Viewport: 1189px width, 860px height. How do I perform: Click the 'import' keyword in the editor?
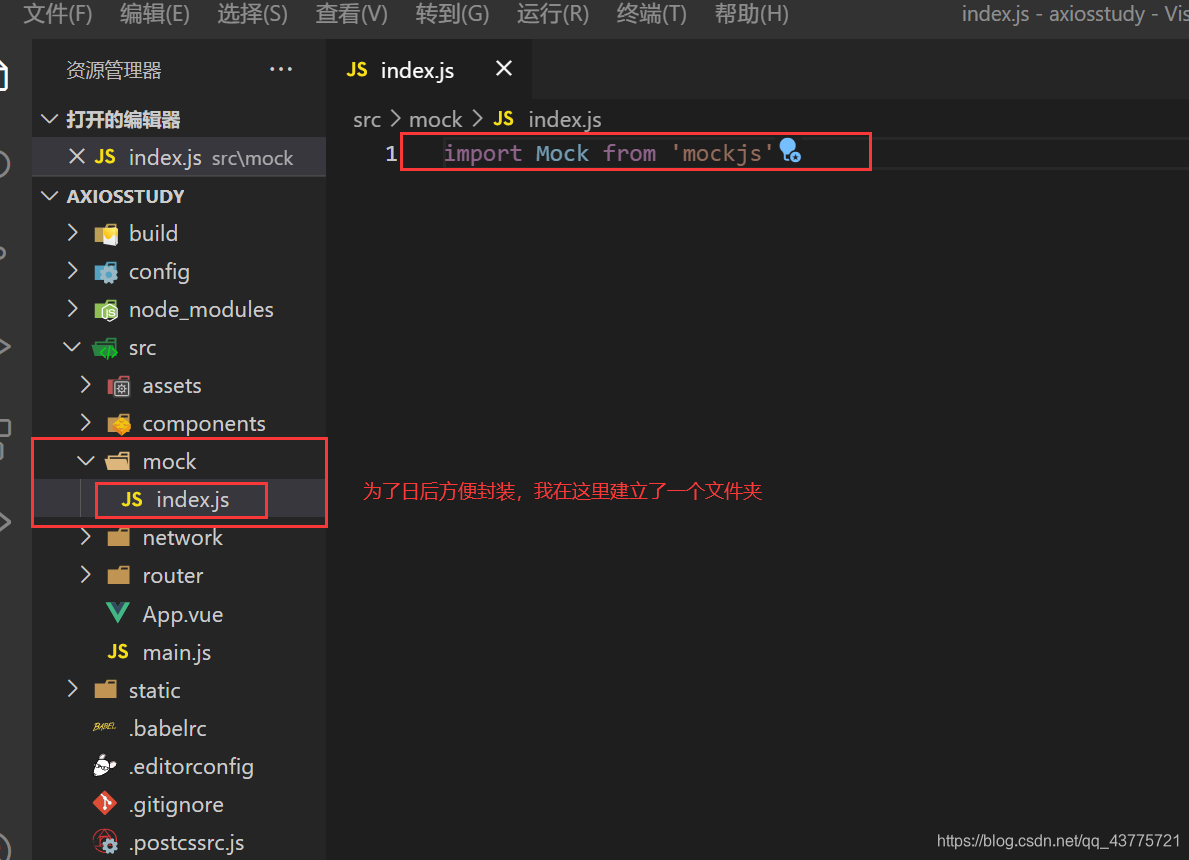[482, 153]
